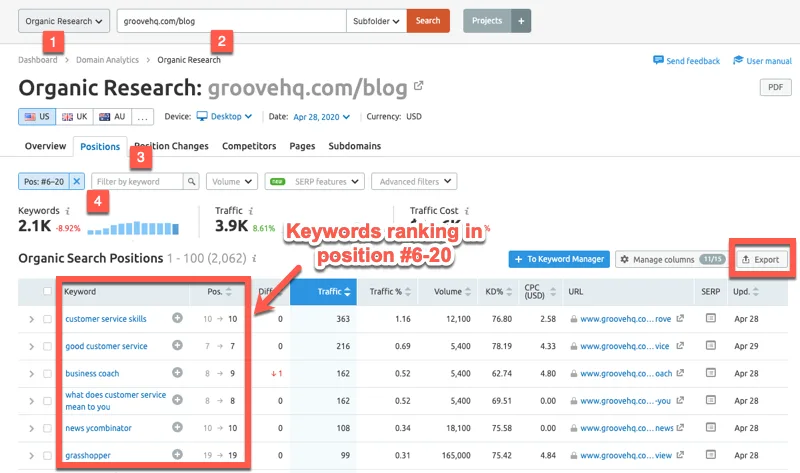This screenshot has height=473, width=800.
Task: Add news ycombinator keyword via plus icon
Action: (177, 427)
